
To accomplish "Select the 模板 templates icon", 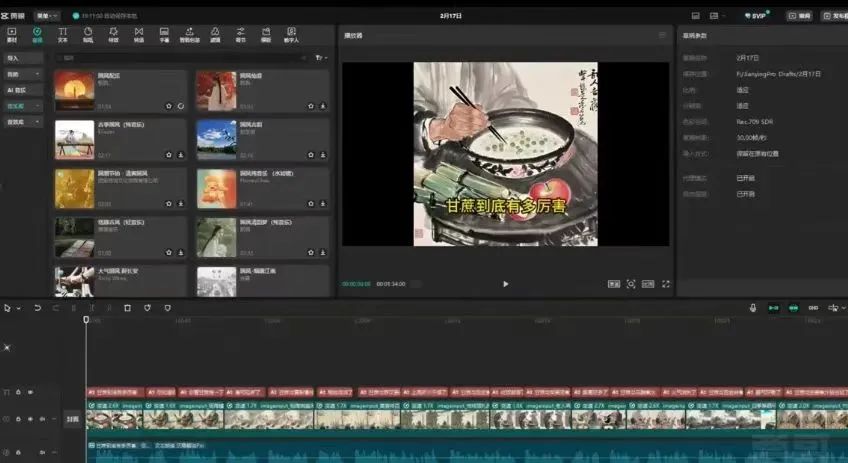I will click(x=266, y=35).
